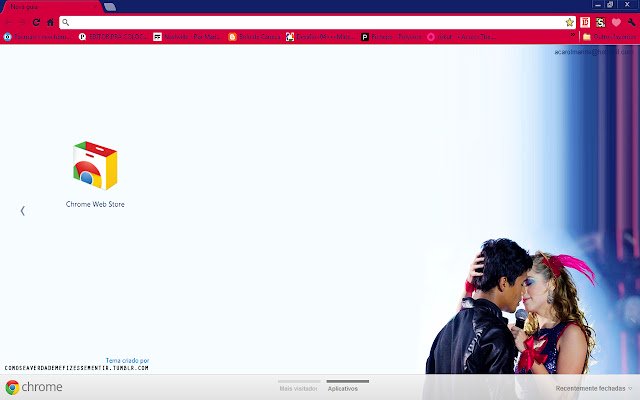Click the forward arrow in the toolbar

pos(22,22)
